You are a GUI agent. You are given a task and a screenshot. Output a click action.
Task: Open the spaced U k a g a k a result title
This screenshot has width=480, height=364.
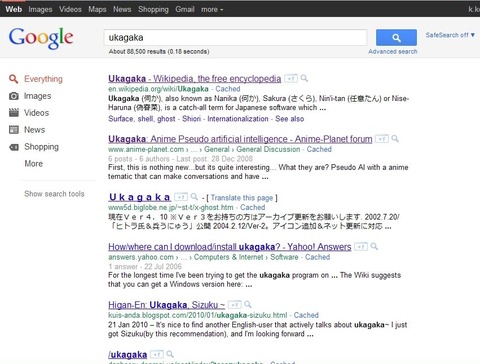coord(140,197)
